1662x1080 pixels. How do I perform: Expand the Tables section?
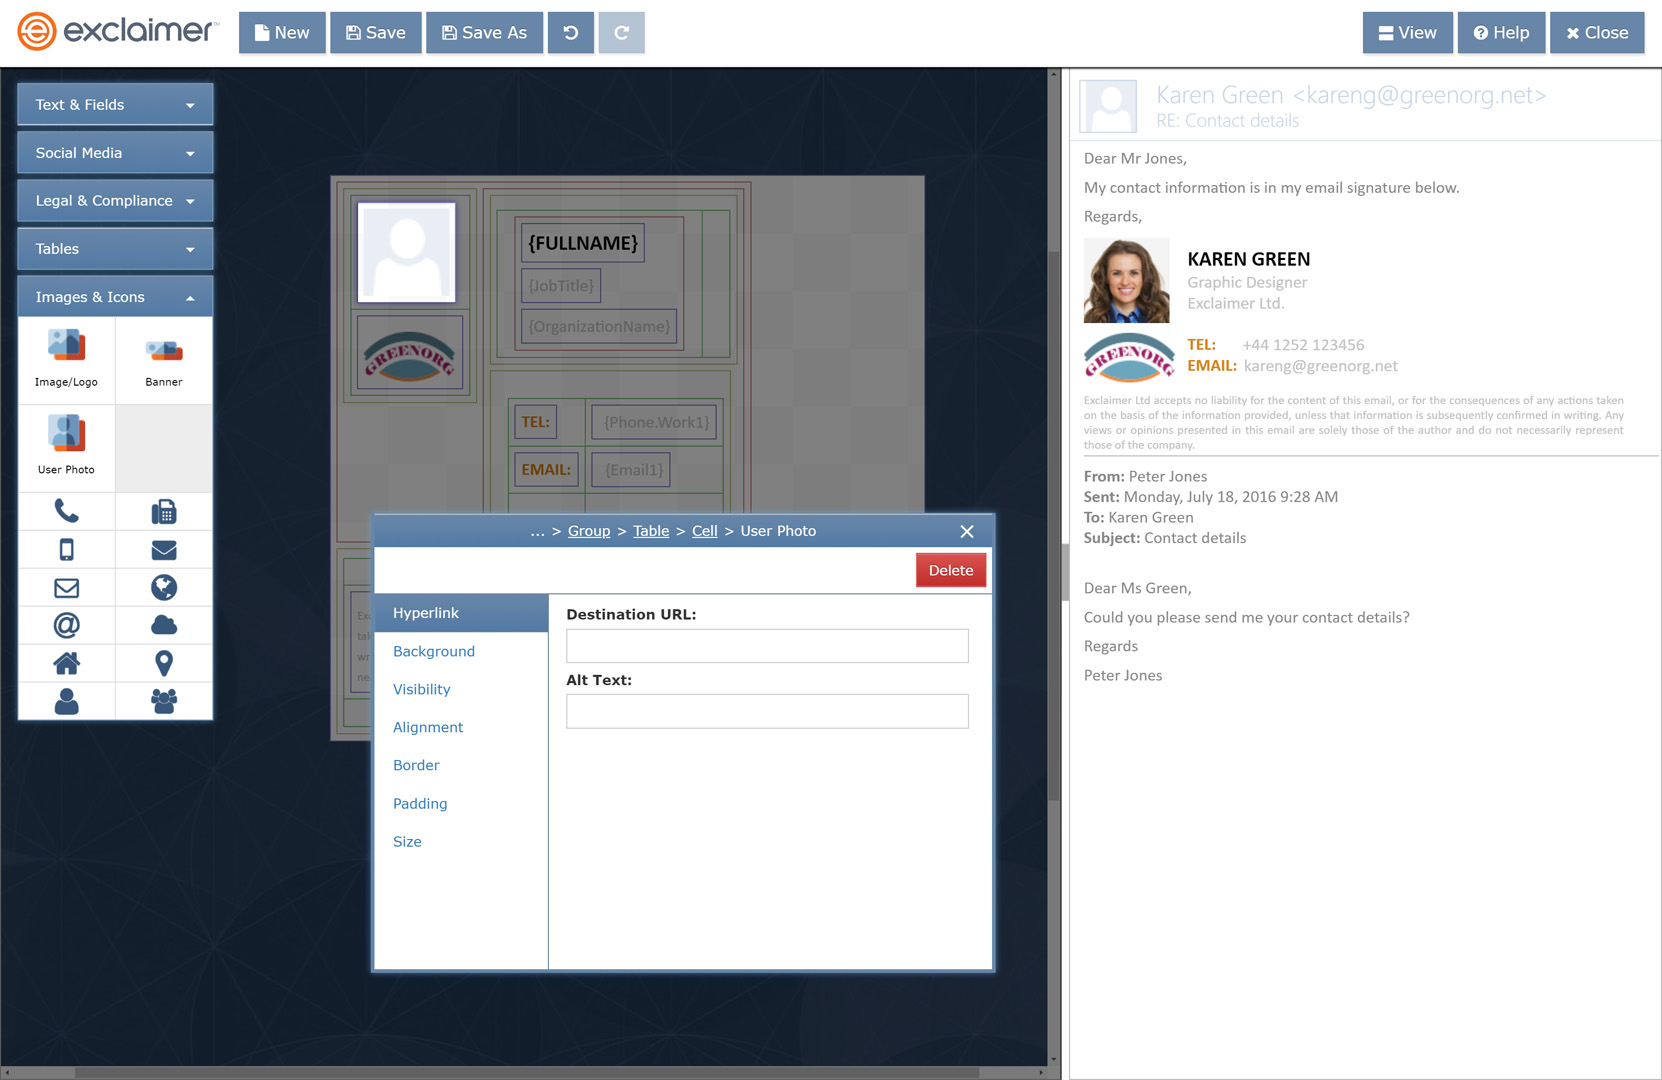115,248
